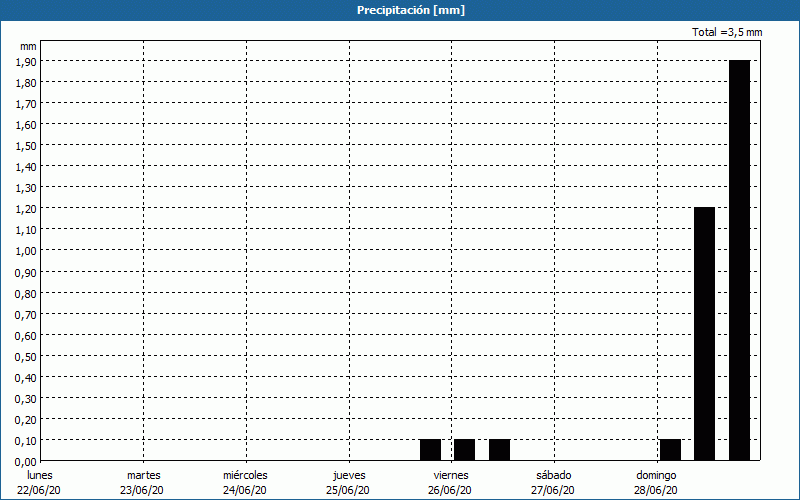The width and height of the screenshot is (800, 500).
Task: Click the jueves 25/06/20 axis label
Action: (348, 483)
